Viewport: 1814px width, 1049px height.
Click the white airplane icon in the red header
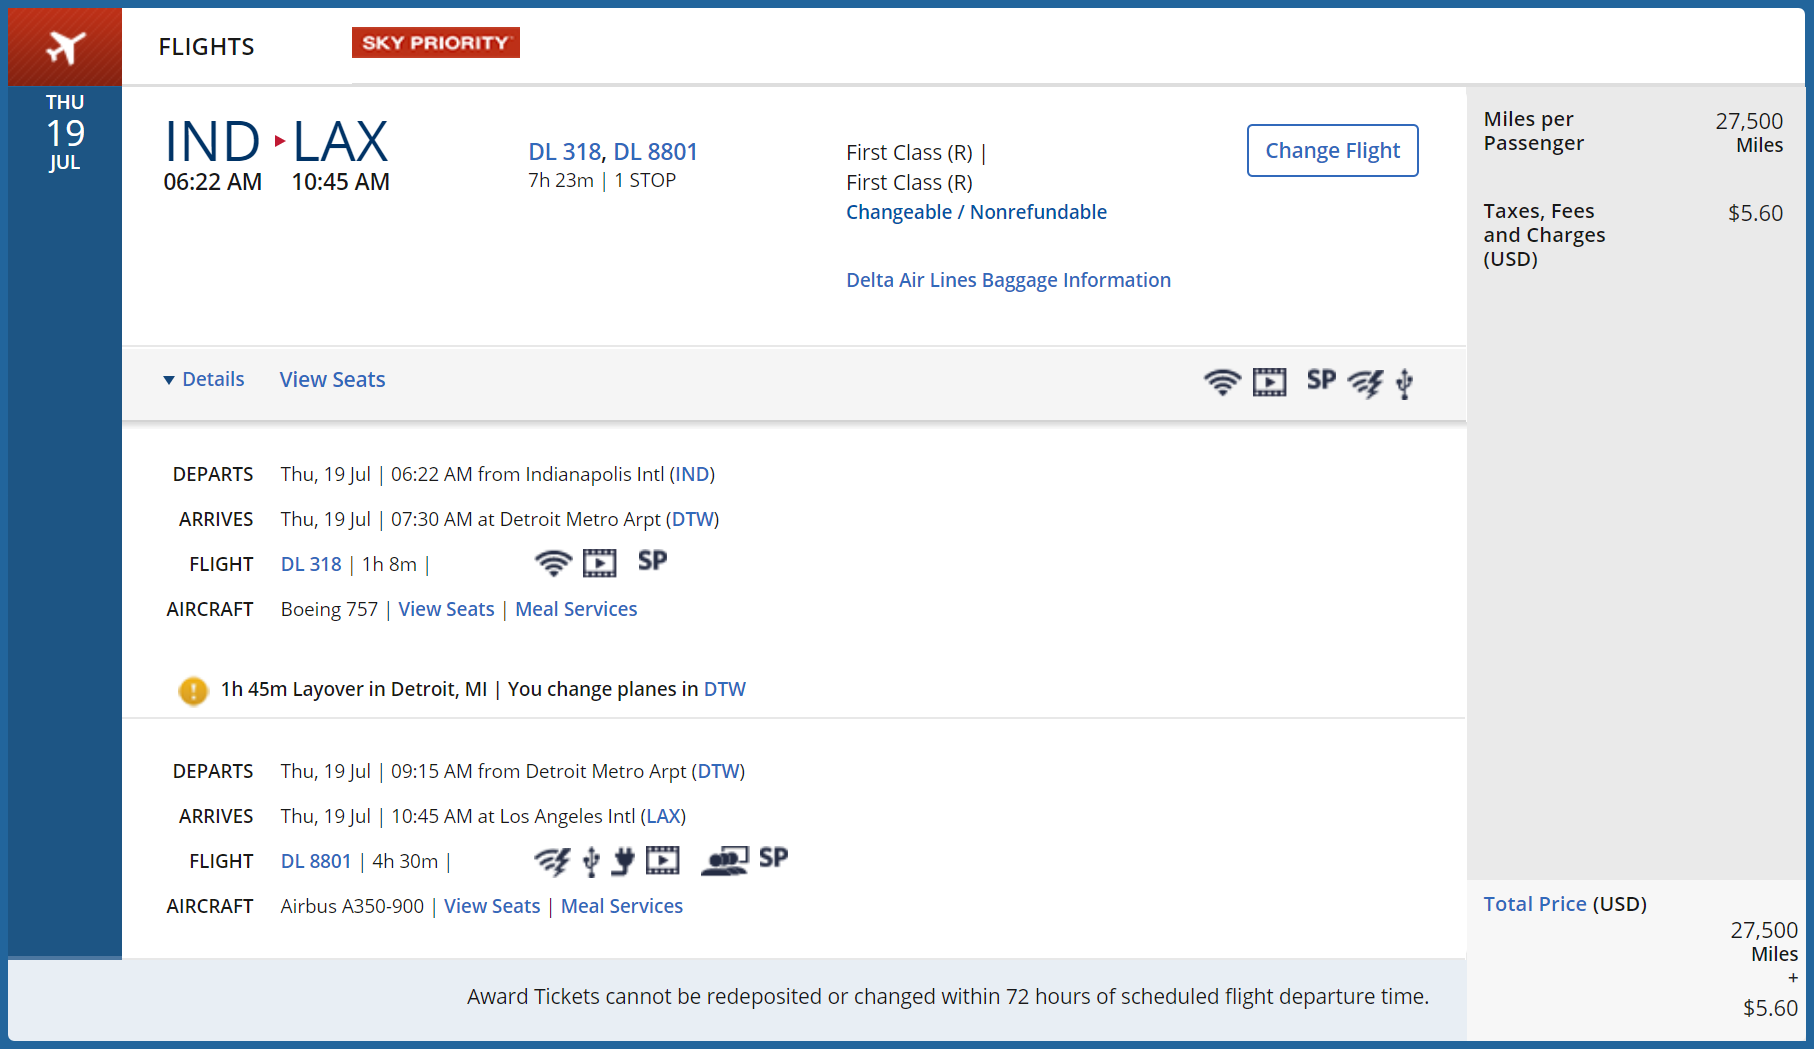click(66, 47)
